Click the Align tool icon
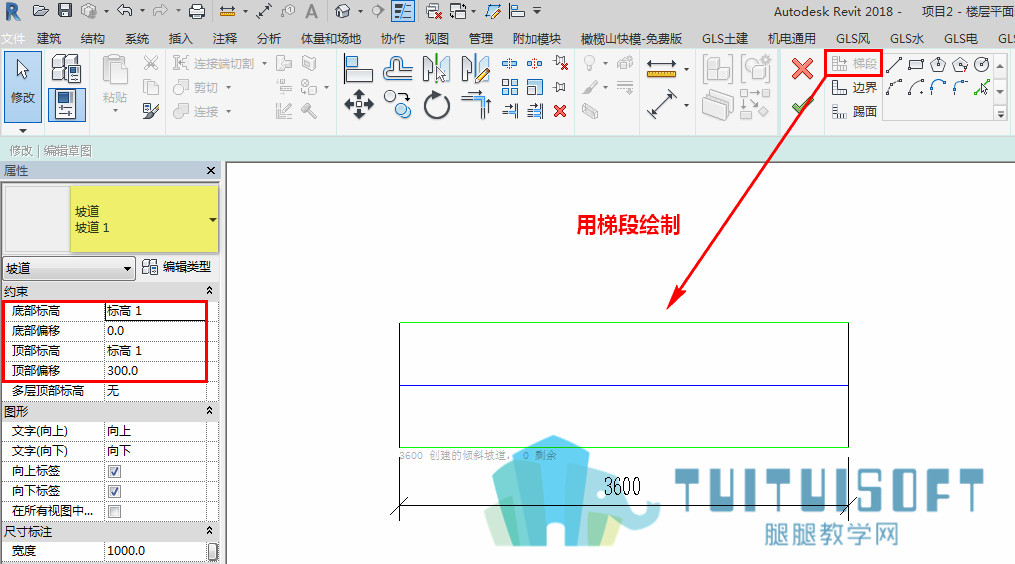This screenshot has width=1015, height=564. coord(358,69)
